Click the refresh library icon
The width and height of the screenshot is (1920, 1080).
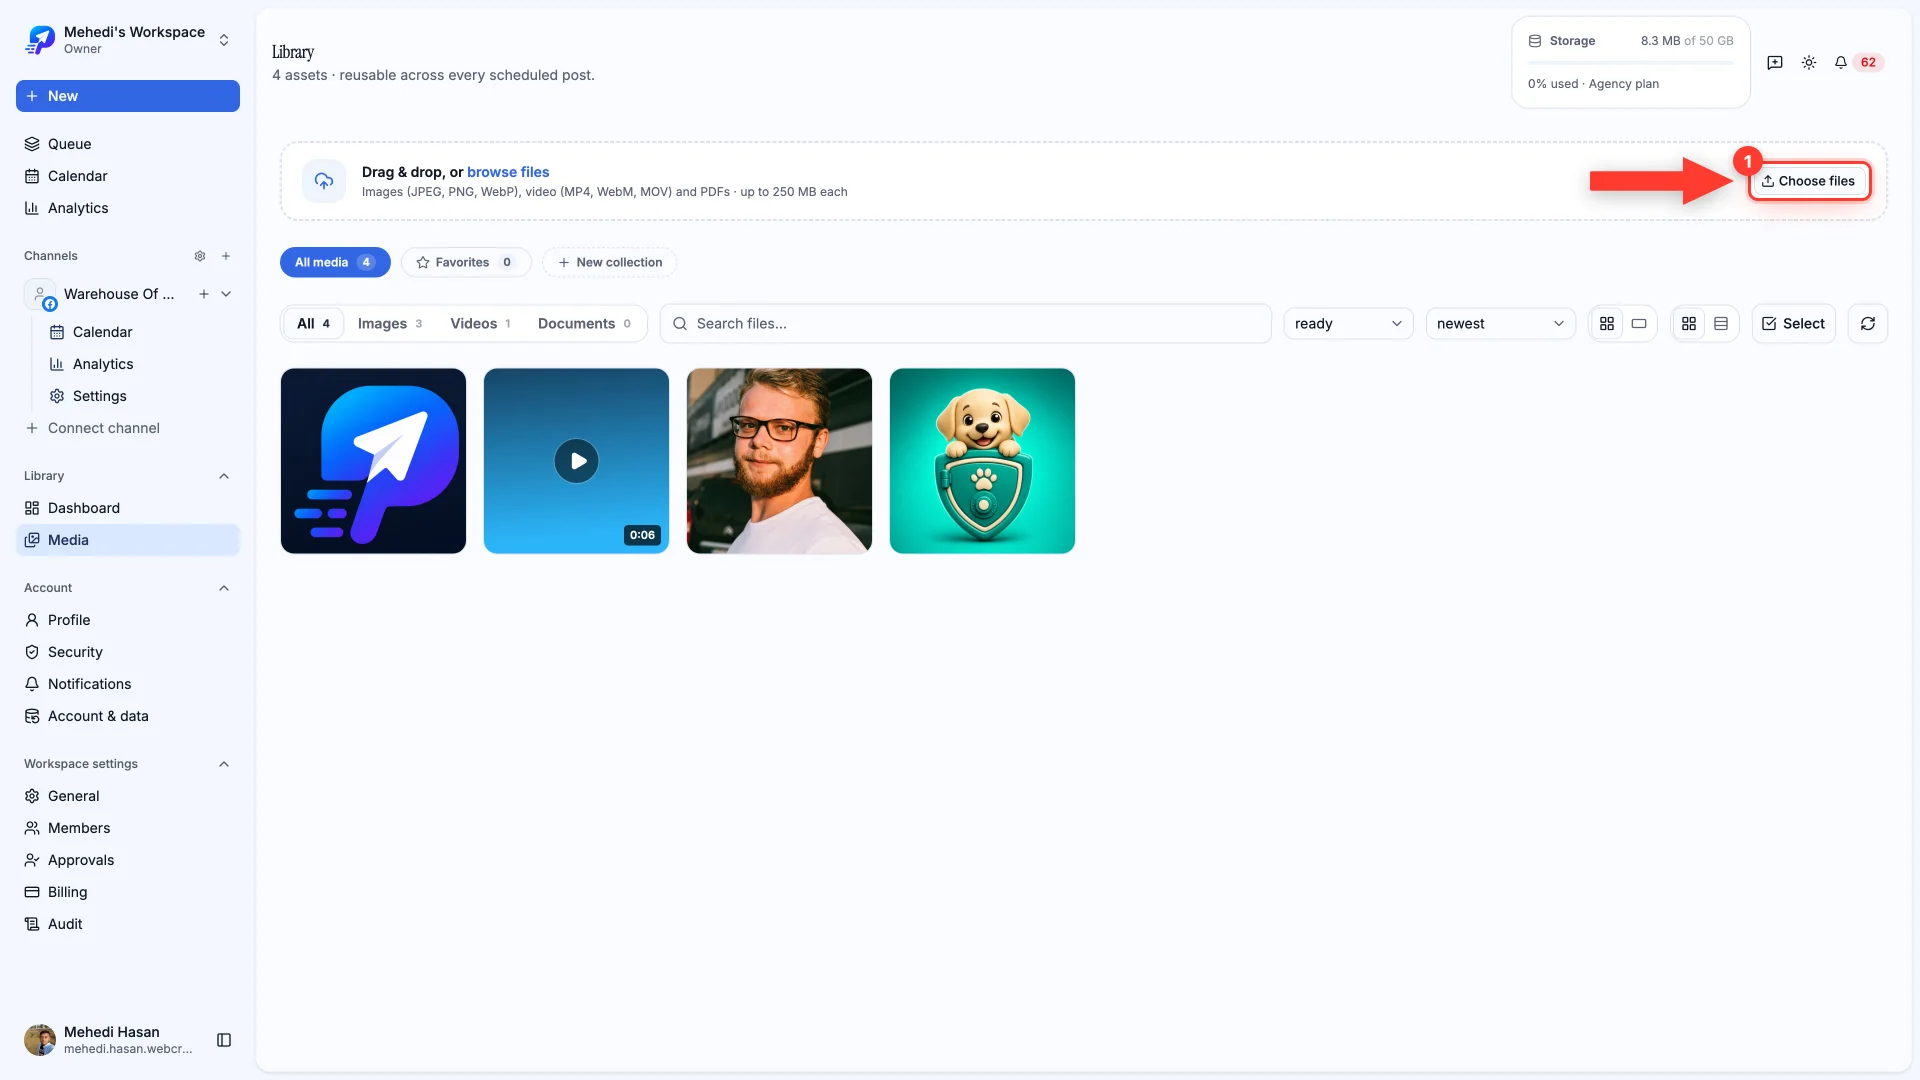click(1868, 324)
